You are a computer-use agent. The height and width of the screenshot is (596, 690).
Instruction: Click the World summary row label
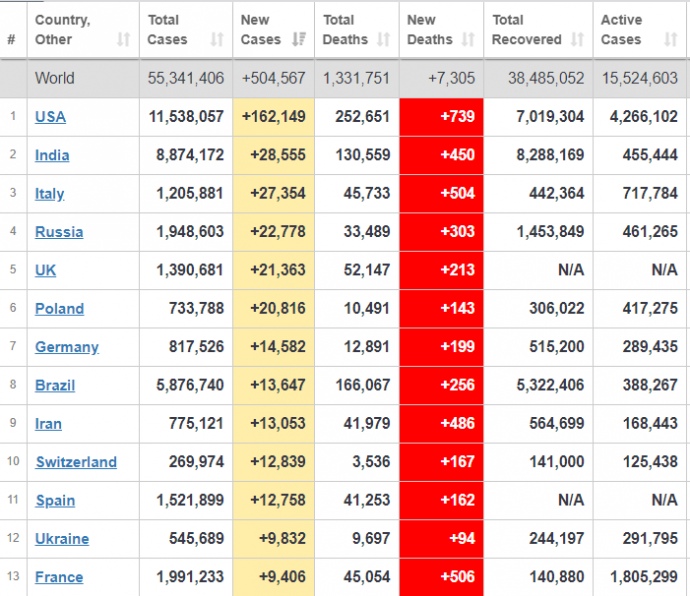[54, 78]
